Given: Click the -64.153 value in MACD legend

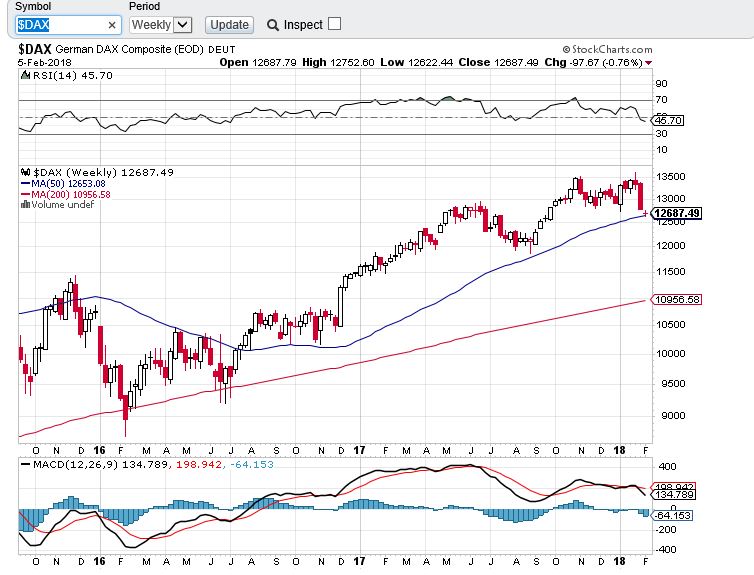Looking at the screenshot, I should pos(251,464).
